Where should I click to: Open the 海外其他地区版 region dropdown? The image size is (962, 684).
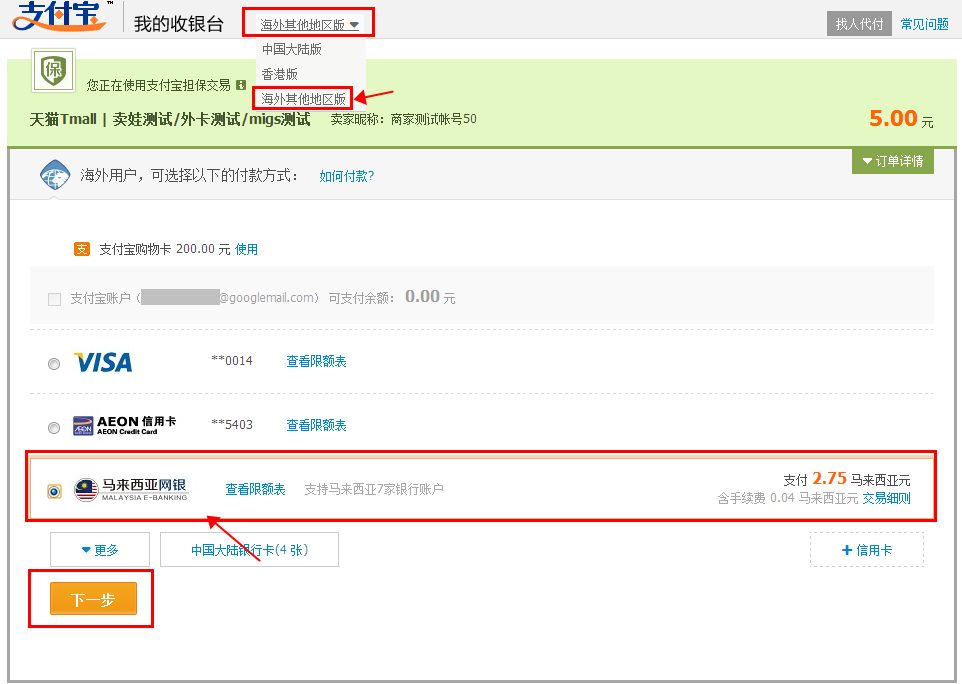coord(309,24)
